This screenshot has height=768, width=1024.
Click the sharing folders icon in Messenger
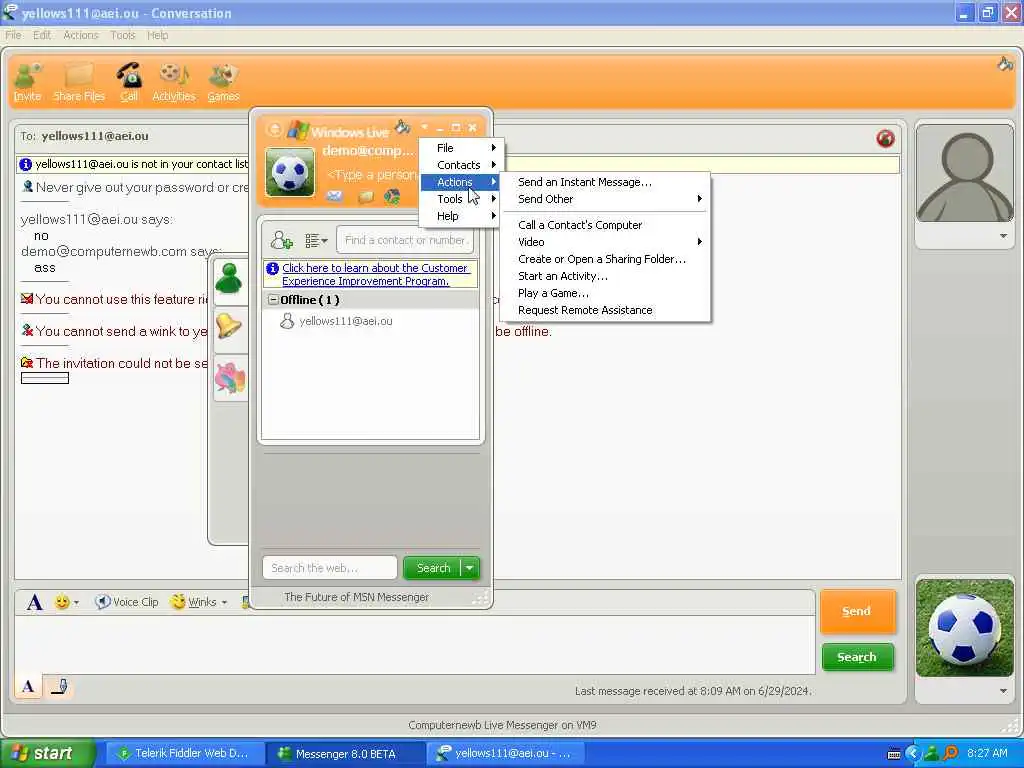point(366,196)
